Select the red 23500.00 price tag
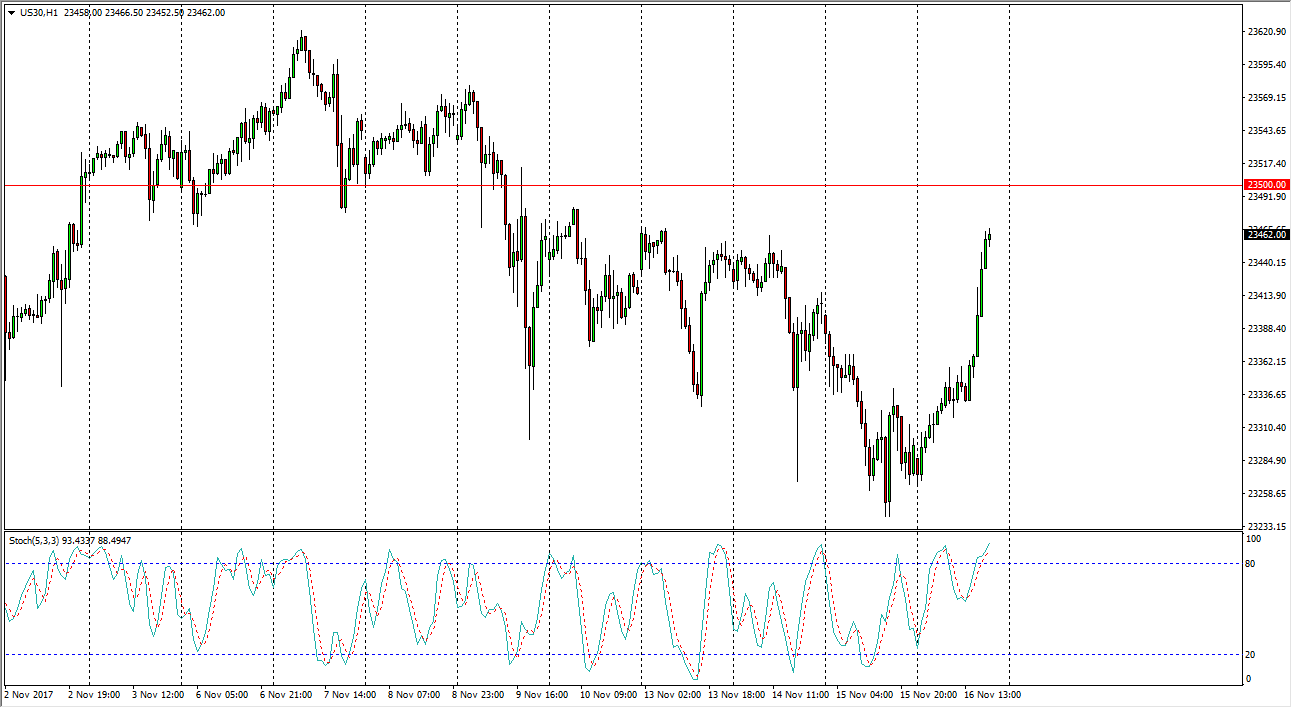The image size is (1292, 708). coord(1265,185)
